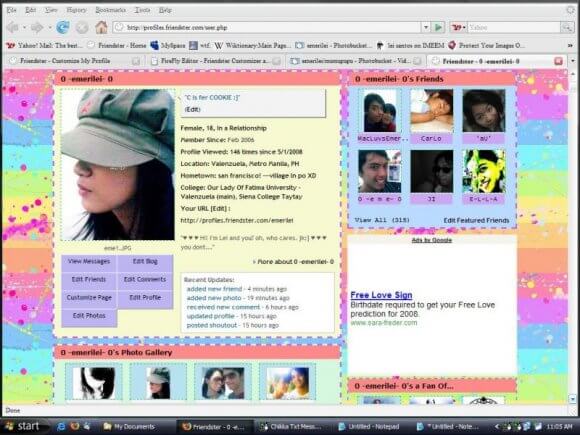Screen dimensions: 580x435
Task: Open My Documents from the taskbar
Action: 129,426
